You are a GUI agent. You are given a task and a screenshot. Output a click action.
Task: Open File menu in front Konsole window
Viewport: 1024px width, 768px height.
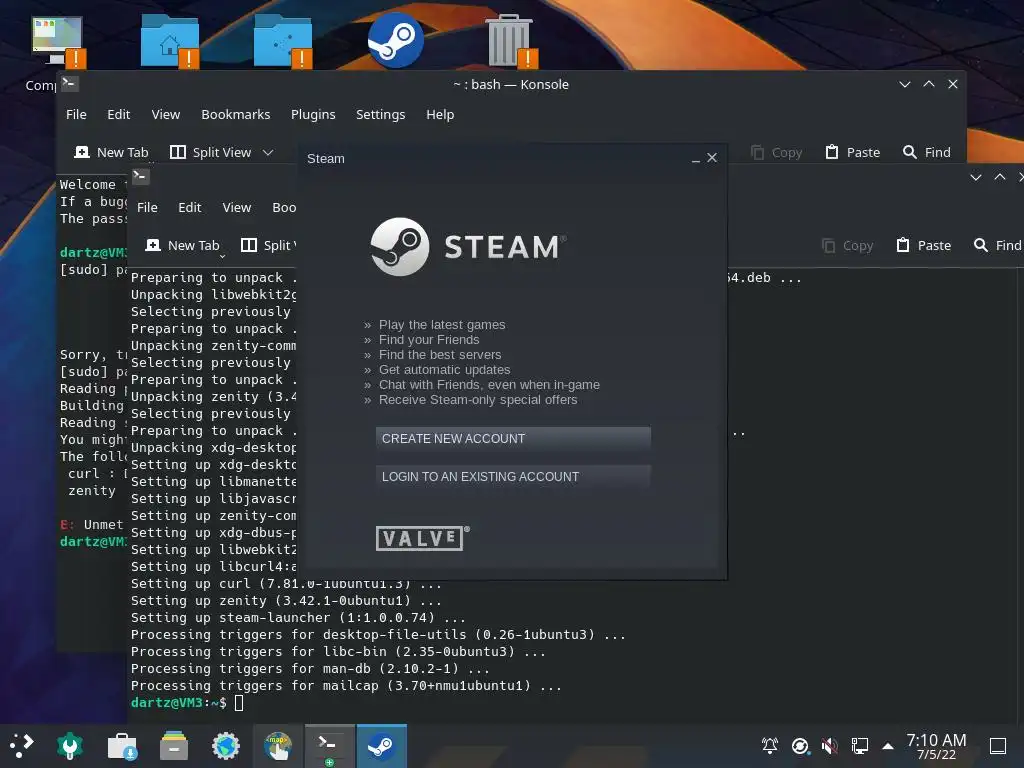point(147,208)
